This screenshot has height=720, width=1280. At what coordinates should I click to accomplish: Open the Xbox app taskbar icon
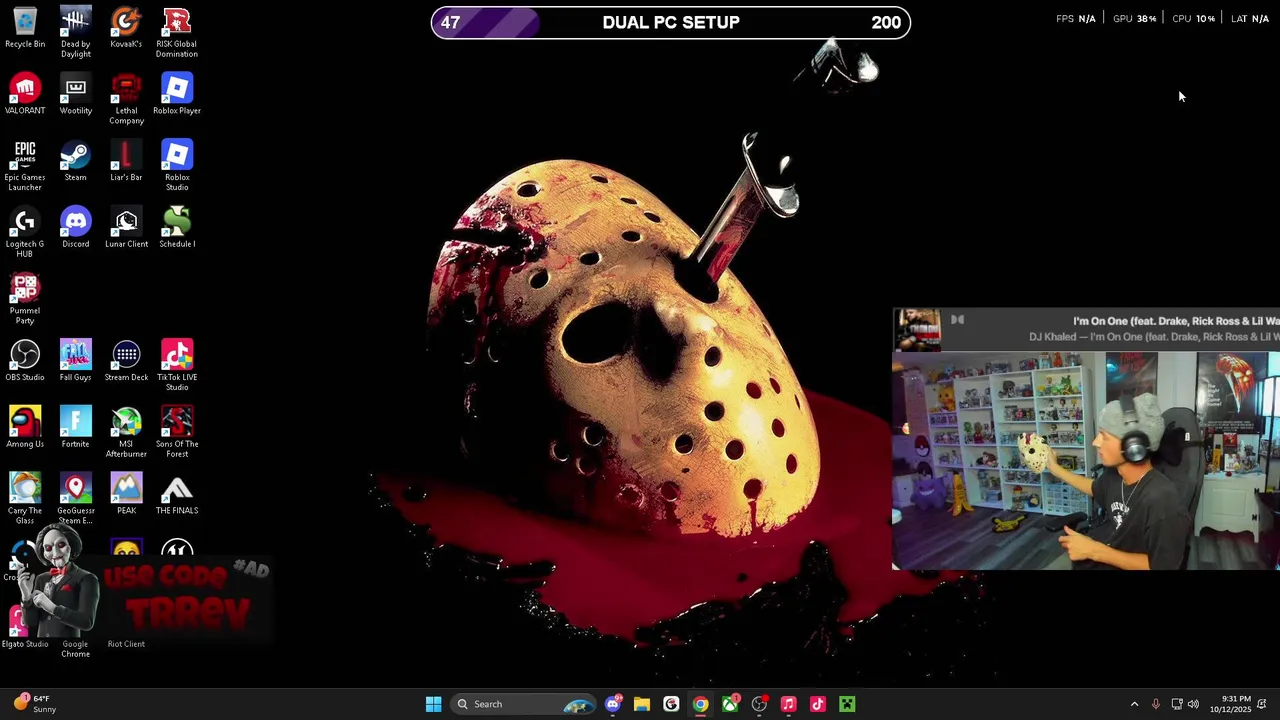730,704
